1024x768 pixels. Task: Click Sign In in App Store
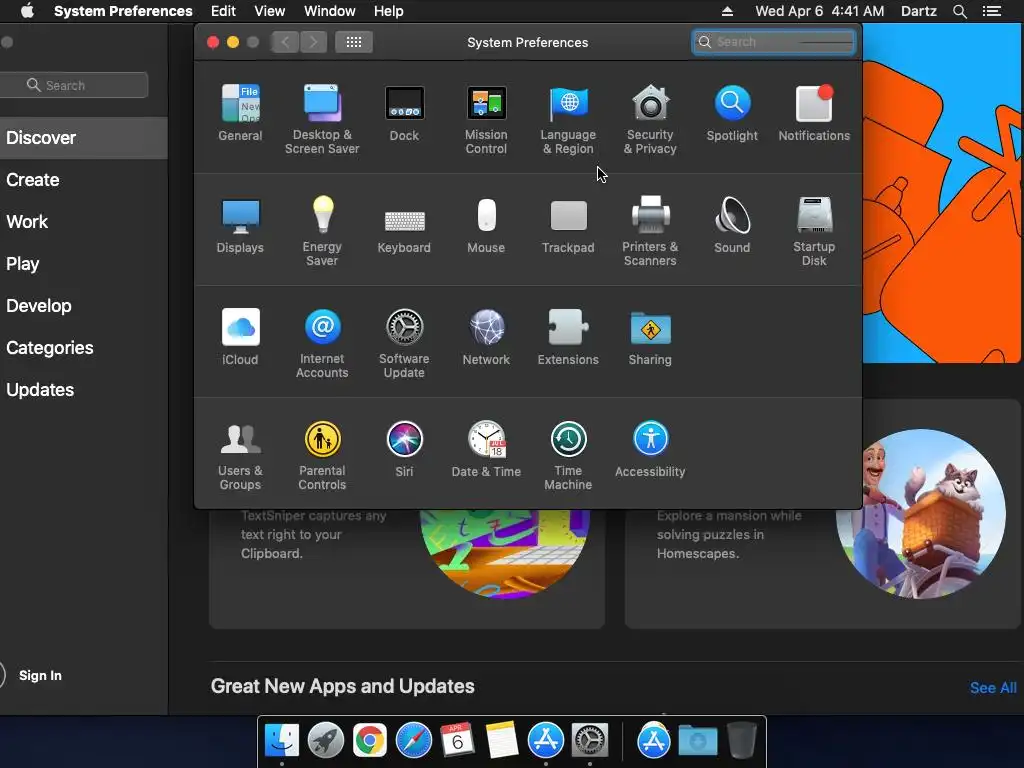click(x=40, y=675)
